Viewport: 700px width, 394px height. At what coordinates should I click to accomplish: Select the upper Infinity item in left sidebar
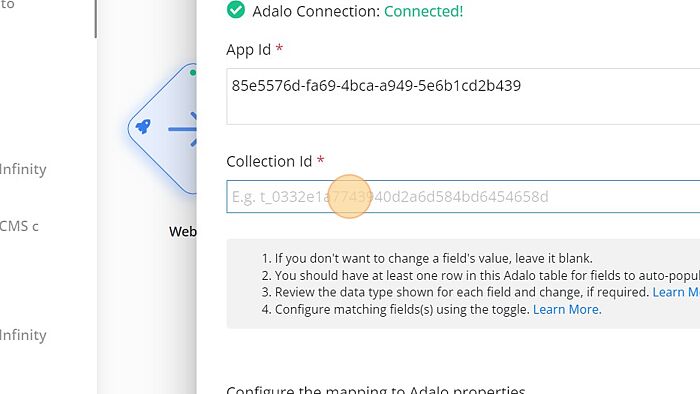pyautogui.click(x=23, y=170)
